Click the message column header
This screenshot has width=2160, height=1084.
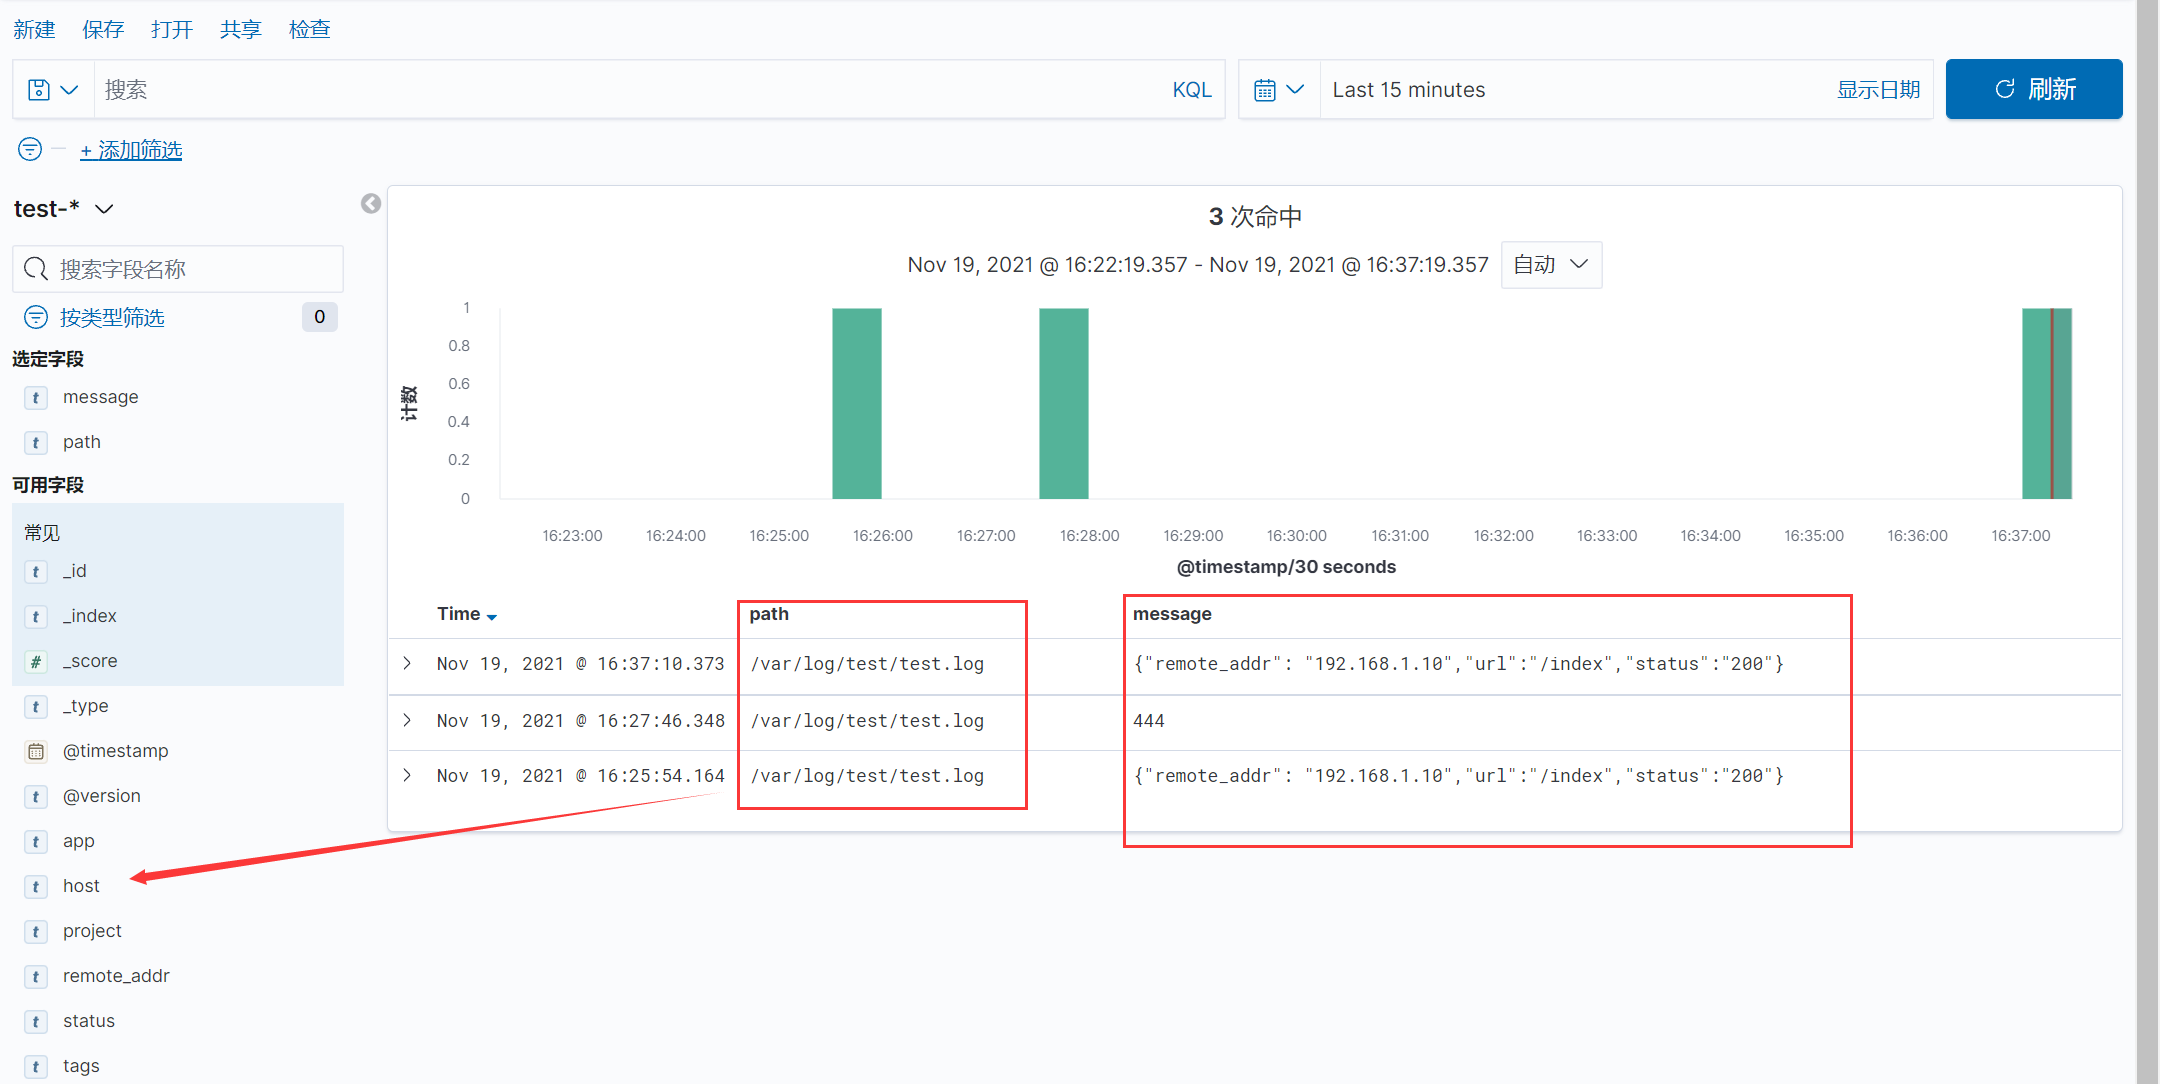(1172, 614)
